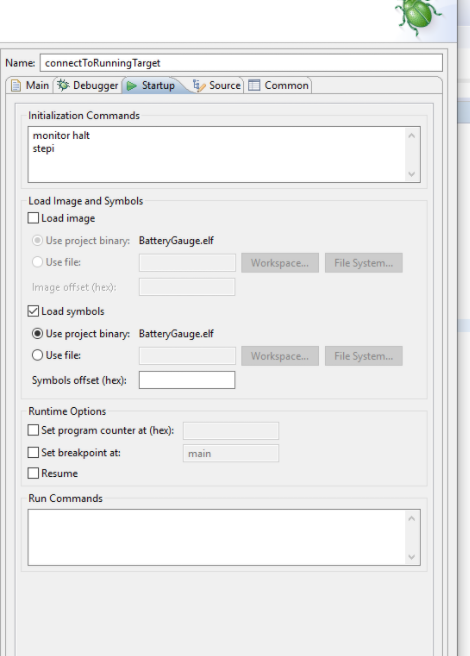Switch to the Debugger tab

(x=88, y=85)
